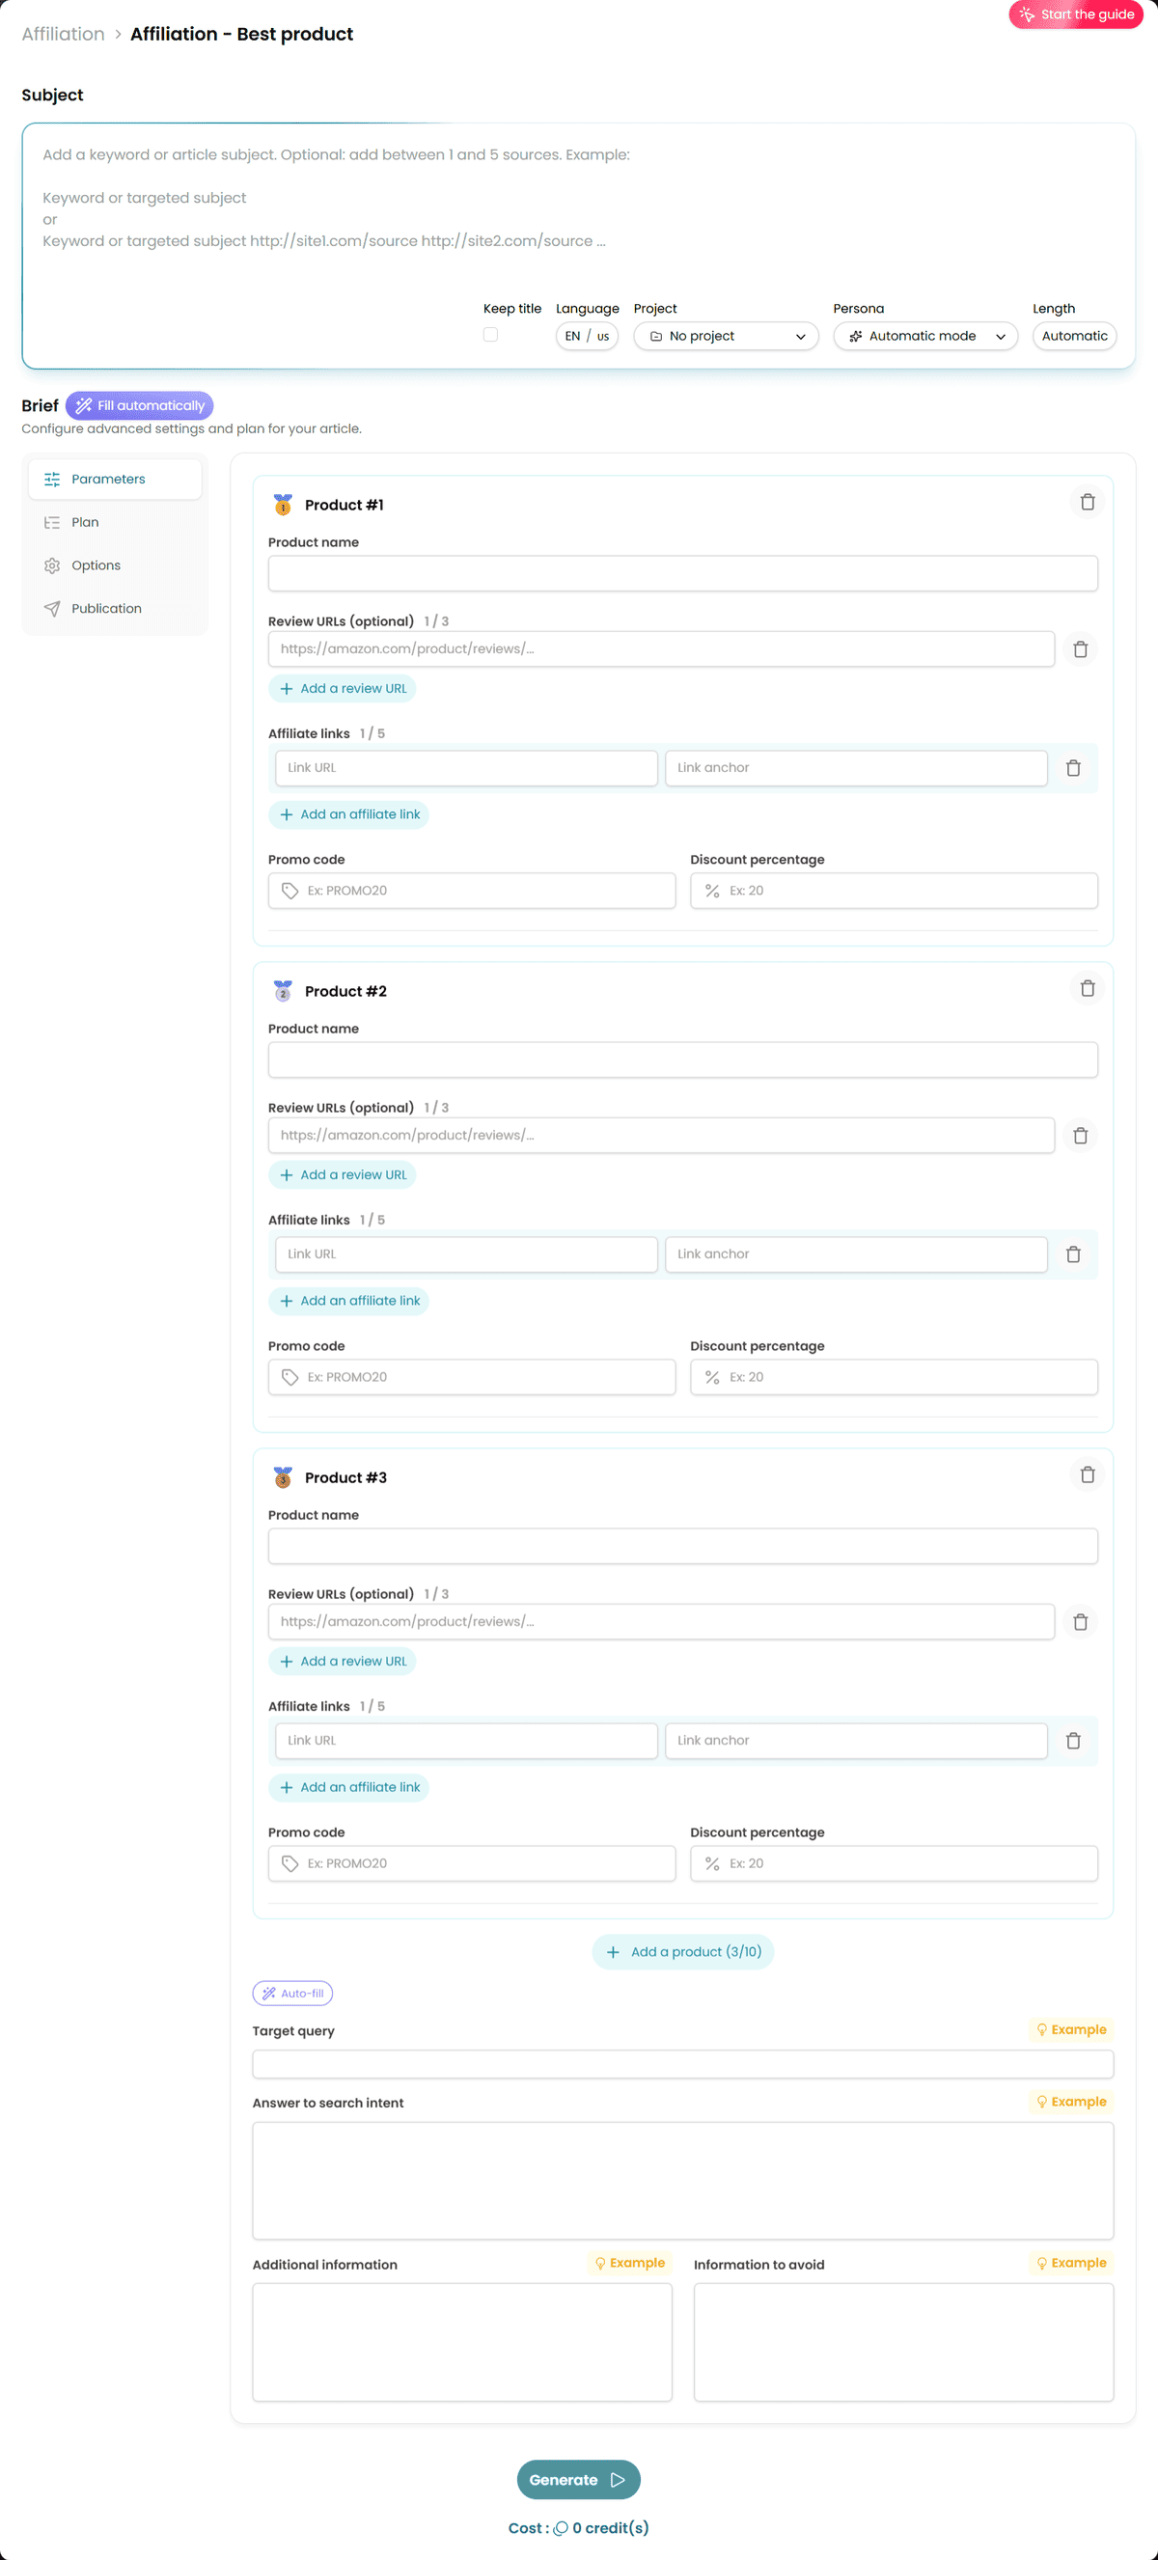Expand the Persona Automatic mode dropdown
Image resolution: width=1158 pixels, height=2560 pixels.
[x=925, y=336]
